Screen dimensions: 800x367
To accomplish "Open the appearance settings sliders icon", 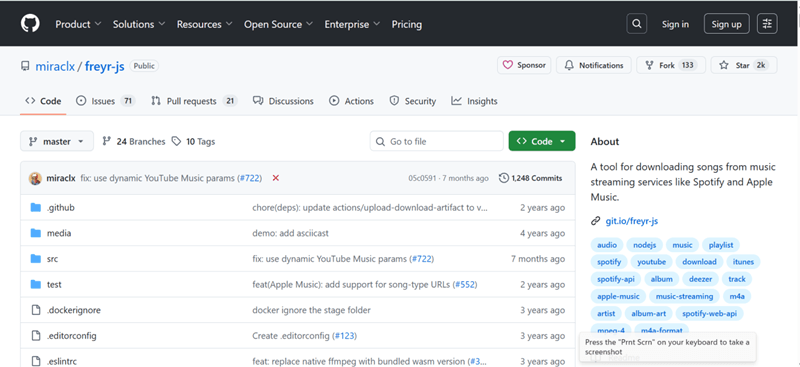I will [x=767, y=24].
